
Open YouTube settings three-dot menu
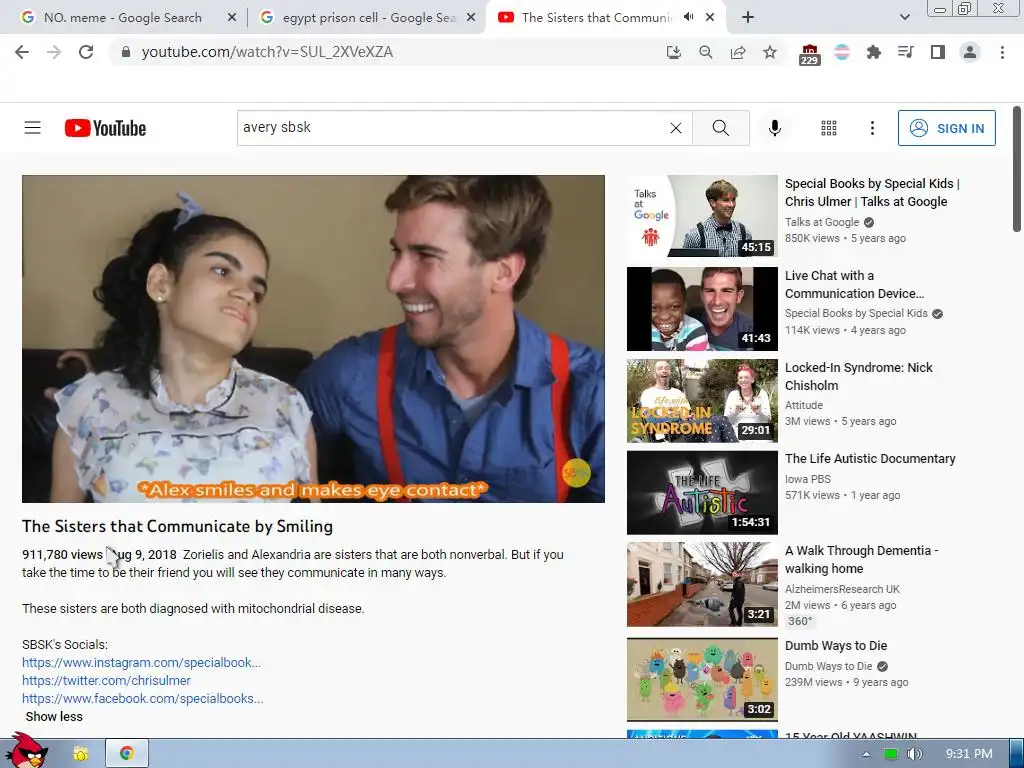click(872, 128)
